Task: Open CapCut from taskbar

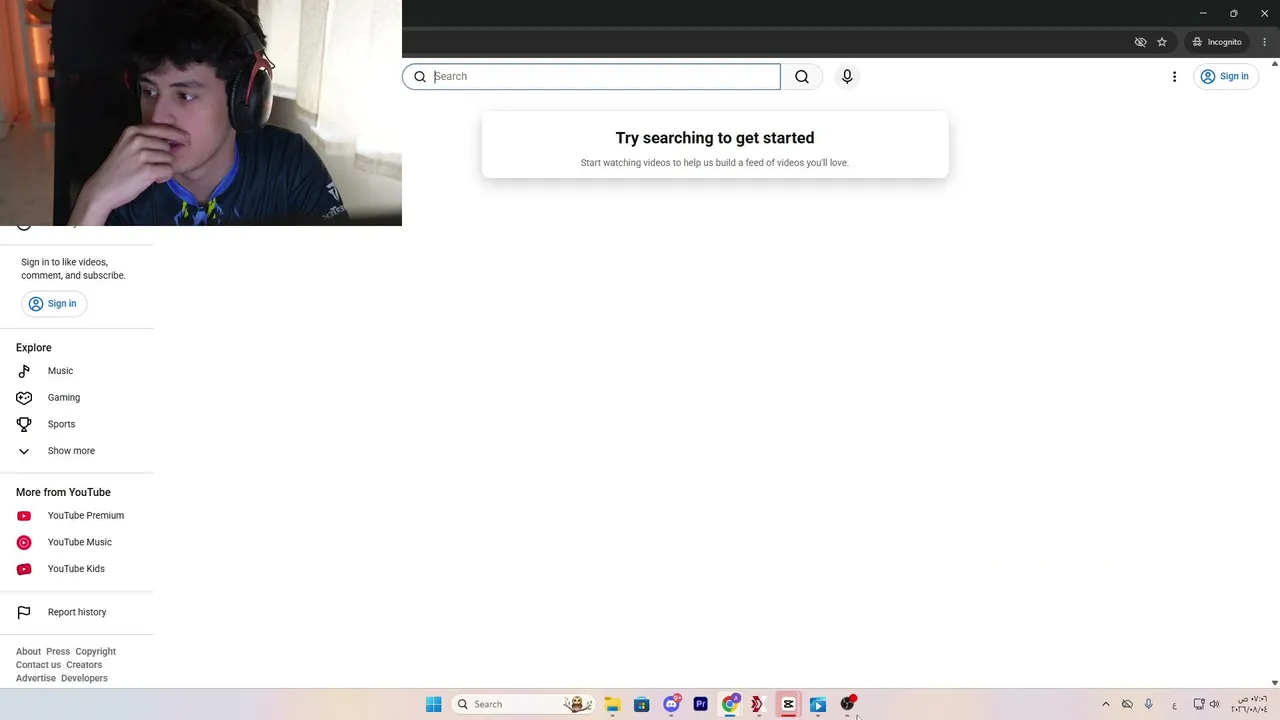Action: pos(789,704)
